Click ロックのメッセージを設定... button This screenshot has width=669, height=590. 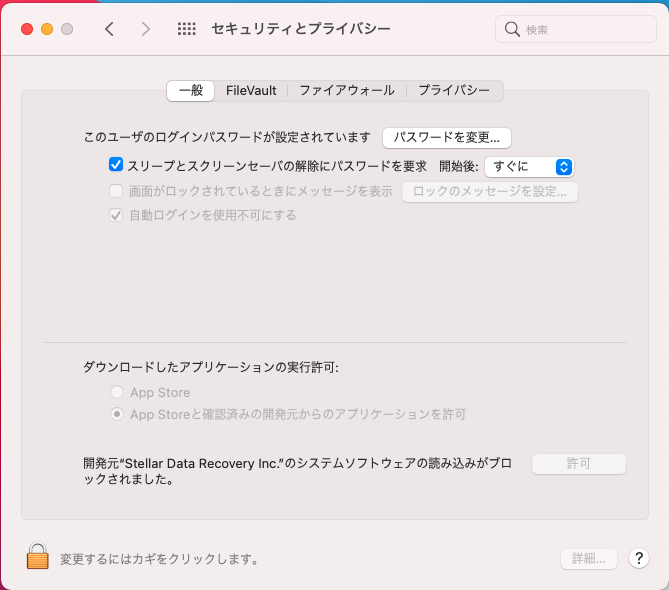[x=490, y=192]
